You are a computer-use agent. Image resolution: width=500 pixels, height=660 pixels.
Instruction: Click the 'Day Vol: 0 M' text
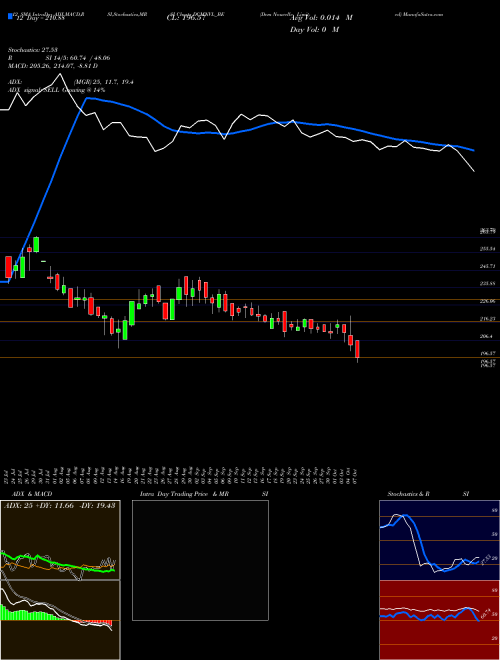314,30
